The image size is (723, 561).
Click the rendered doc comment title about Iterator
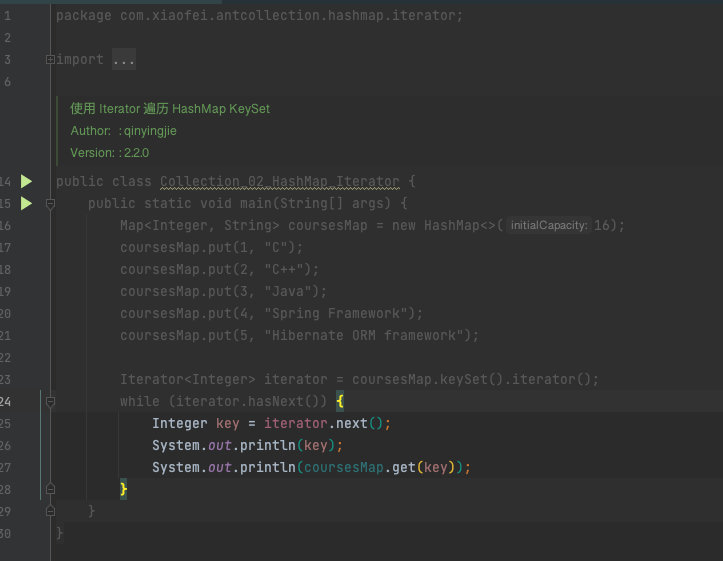170,108
